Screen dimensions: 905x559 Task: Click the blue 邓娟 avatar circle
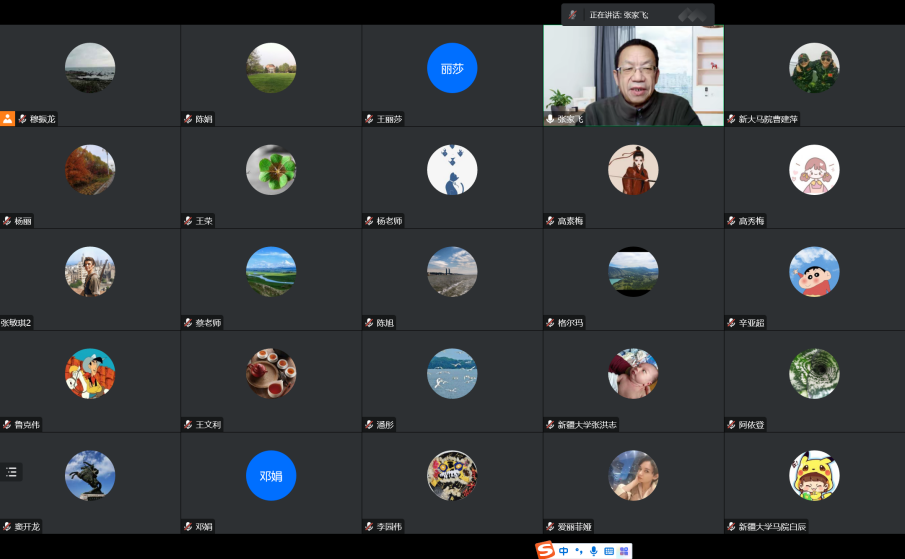(271, 475)
